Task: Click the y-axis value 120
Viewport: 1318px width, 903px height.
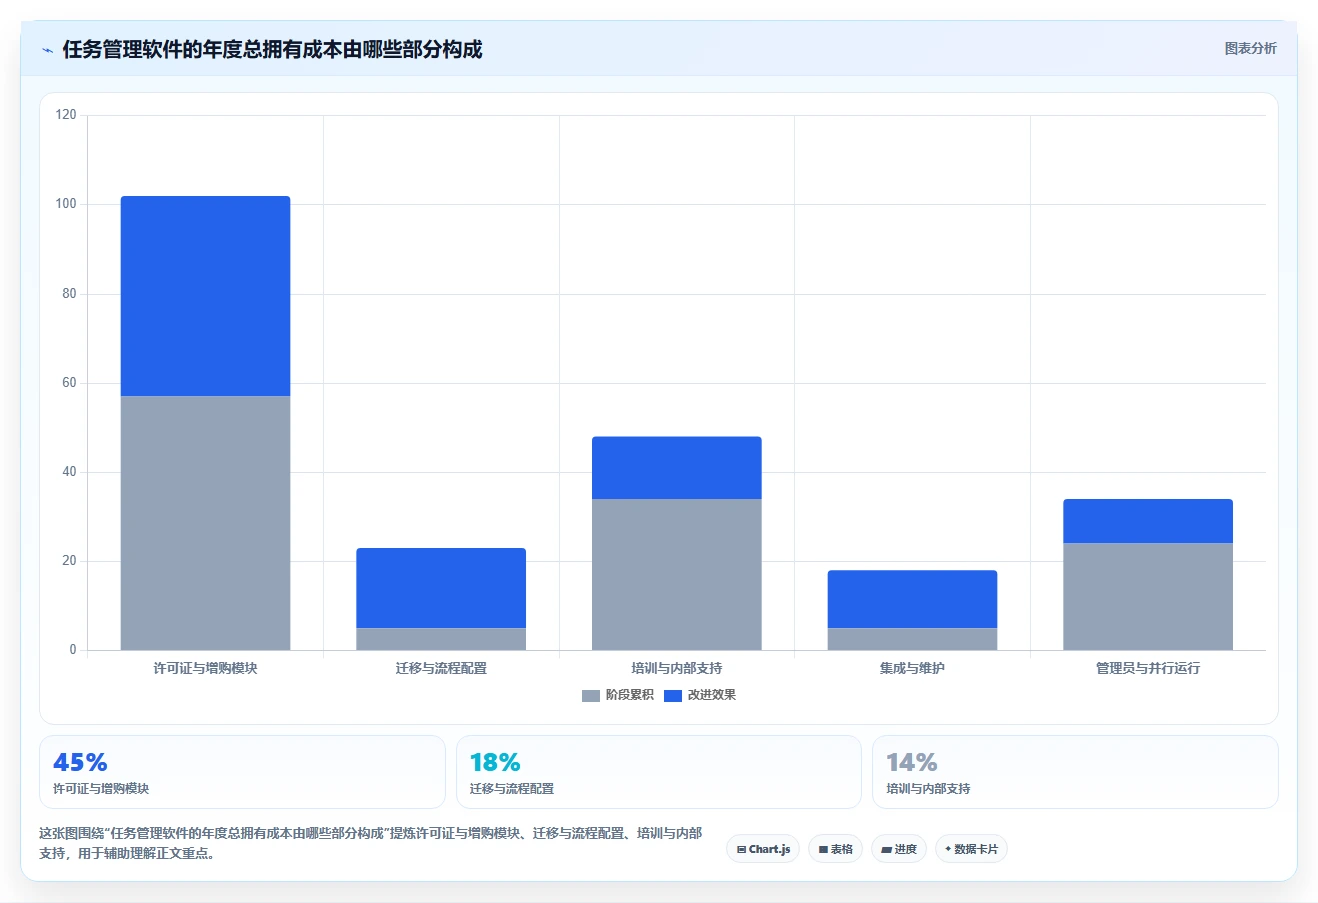Action: tap(66, 115)
